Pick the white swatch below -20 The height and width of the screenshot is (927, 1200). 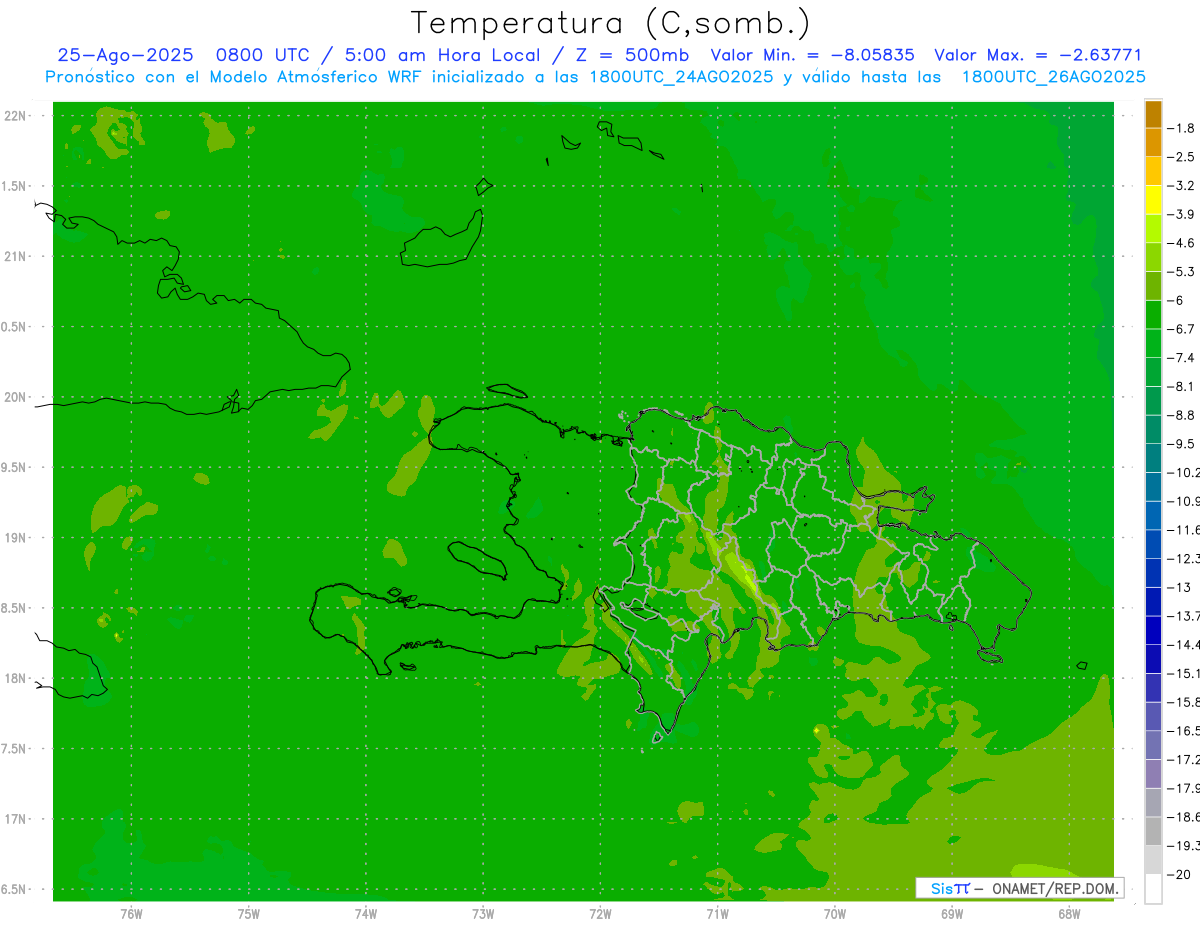(1153, 888)
